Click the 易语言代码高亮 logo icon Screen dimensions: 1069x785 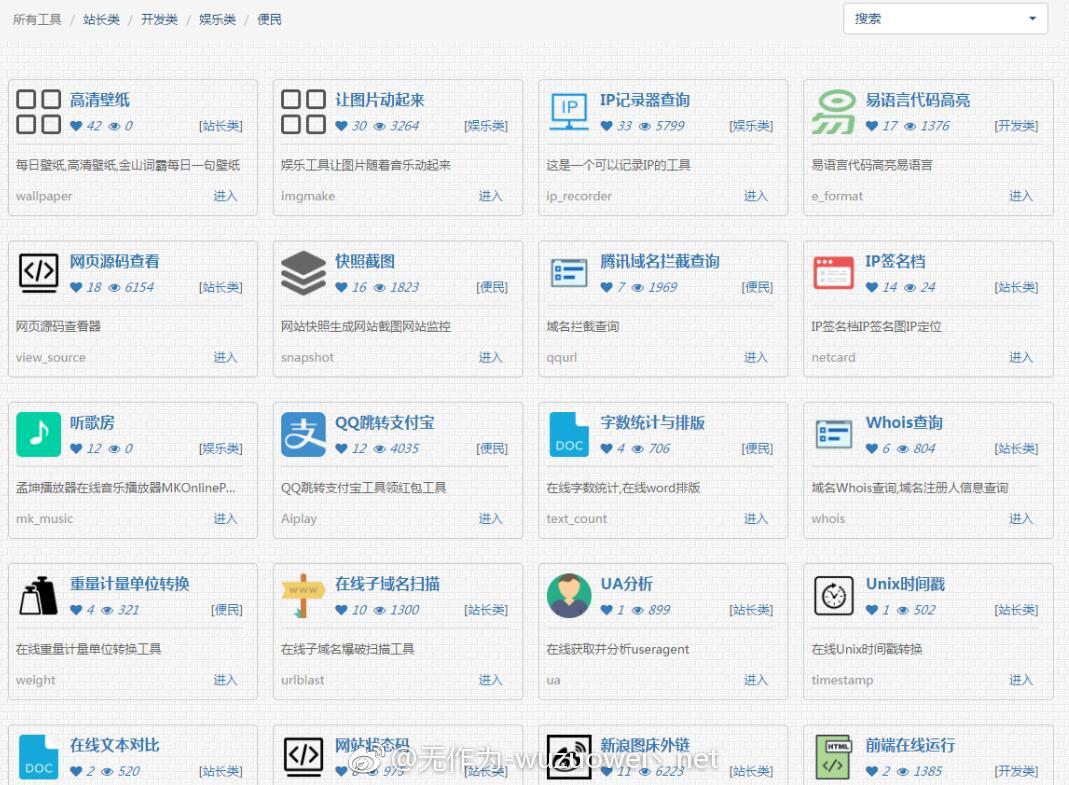(x=833, y=110)
